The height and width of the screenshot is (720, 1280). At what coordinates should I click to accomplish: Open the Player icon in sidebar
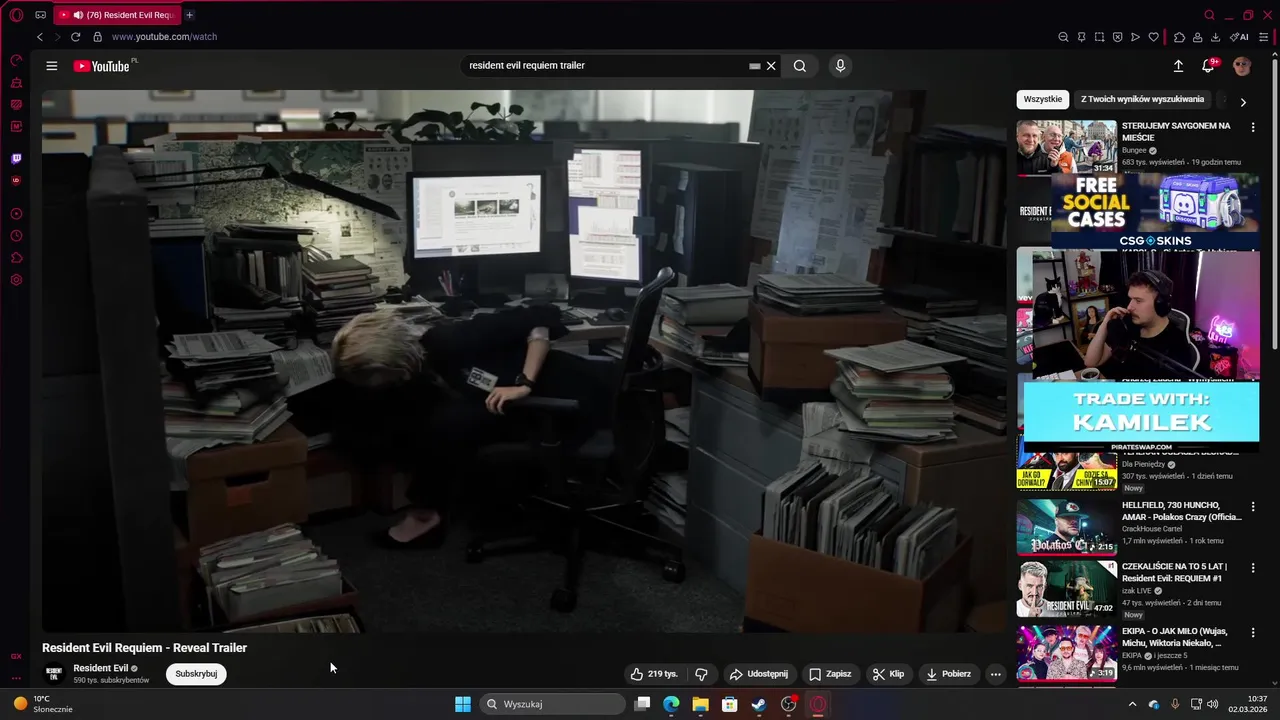[x=16, y=213]
